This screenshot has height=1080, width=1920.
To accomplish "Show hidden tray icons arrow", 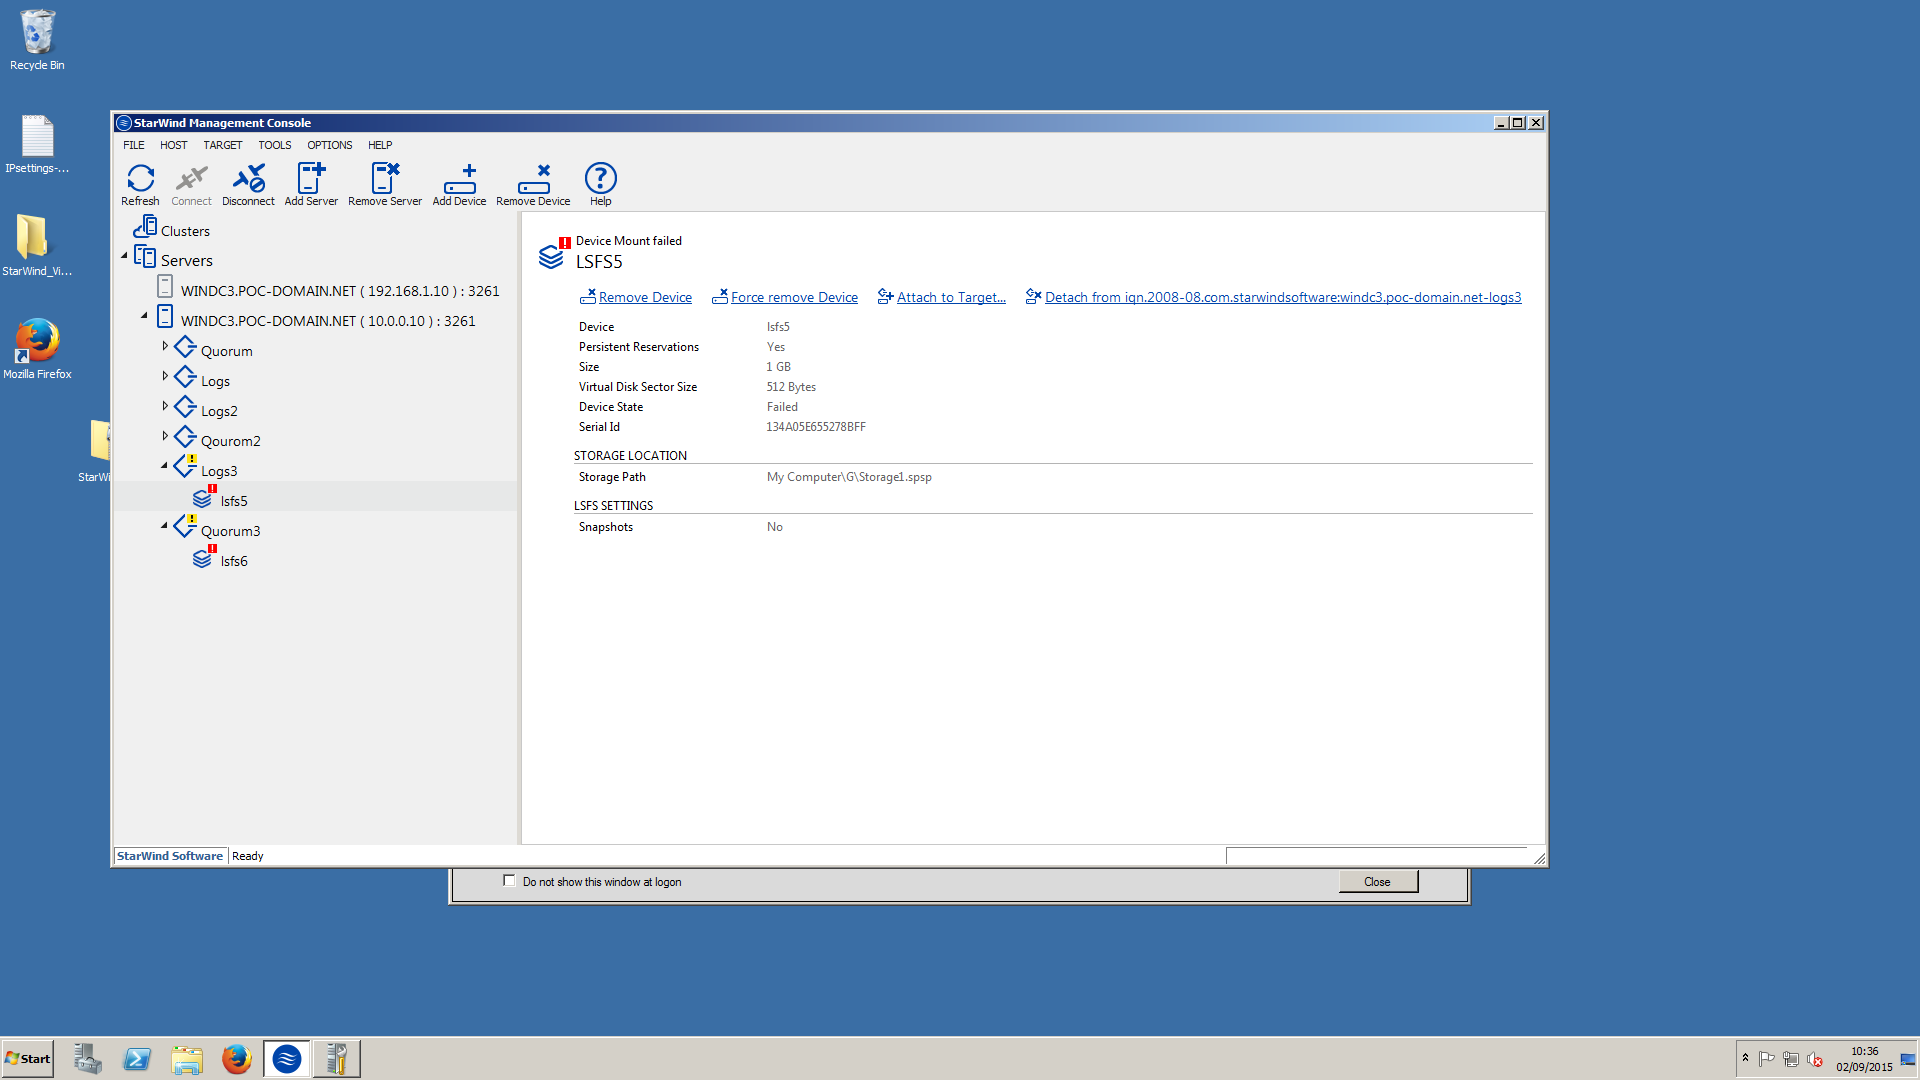I will tap(1745, 1058).
